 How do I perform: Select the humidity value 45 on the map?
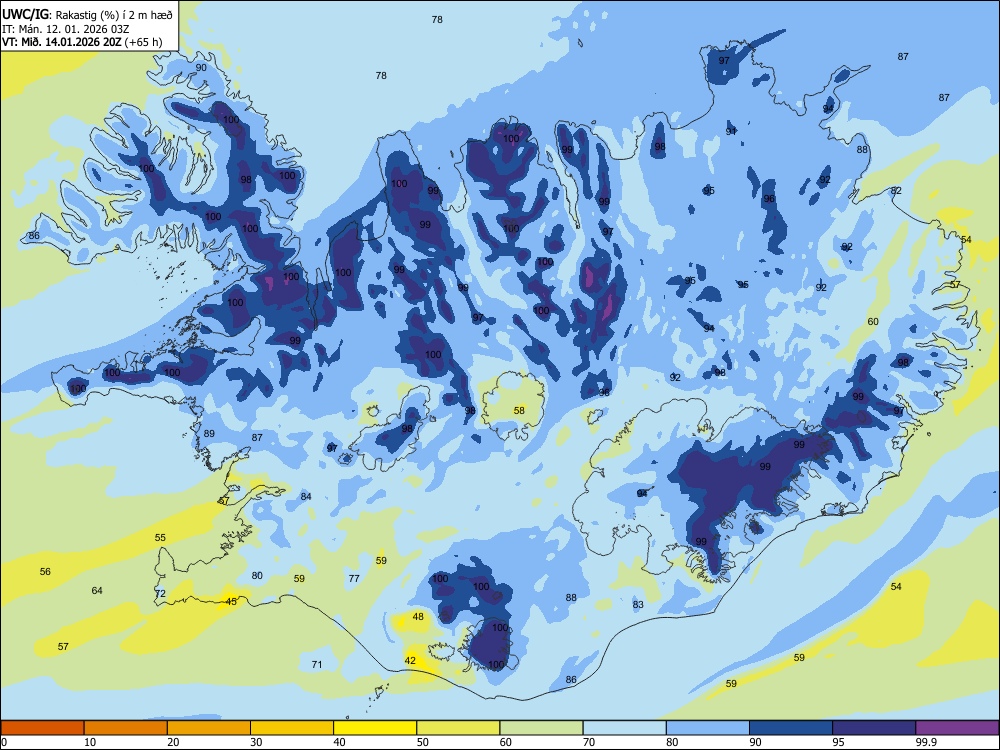(232, 602)
